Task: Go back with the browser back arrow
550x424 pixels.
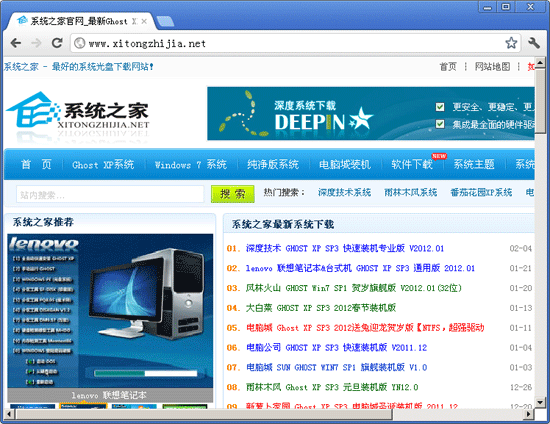Action: pos(16,43)
